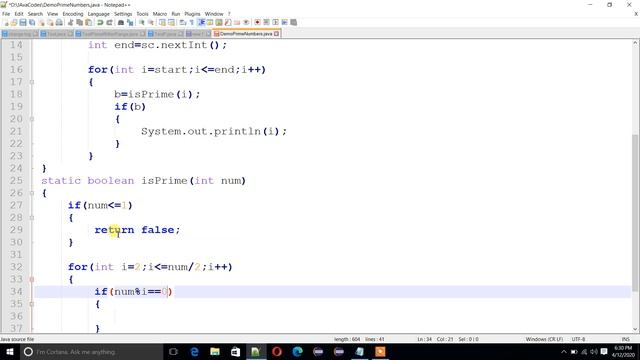Click the Save Recorded Macro icon
Image resolution: width=640 pixels, height=360 pixels.
293,22
